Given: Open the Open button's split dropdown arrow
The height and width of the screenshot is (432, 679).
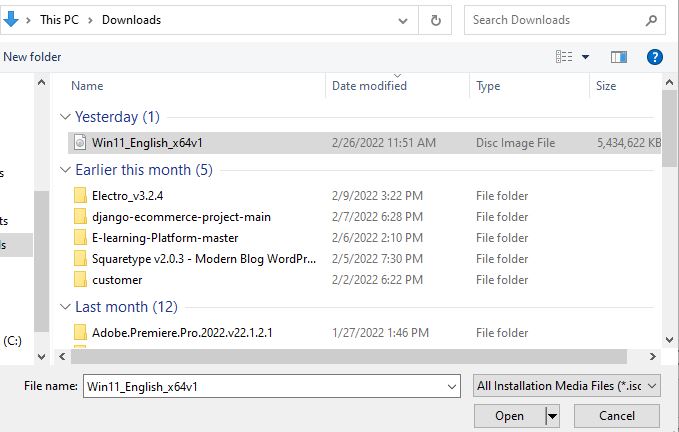Looking at the screenshot, I should 552,416.
